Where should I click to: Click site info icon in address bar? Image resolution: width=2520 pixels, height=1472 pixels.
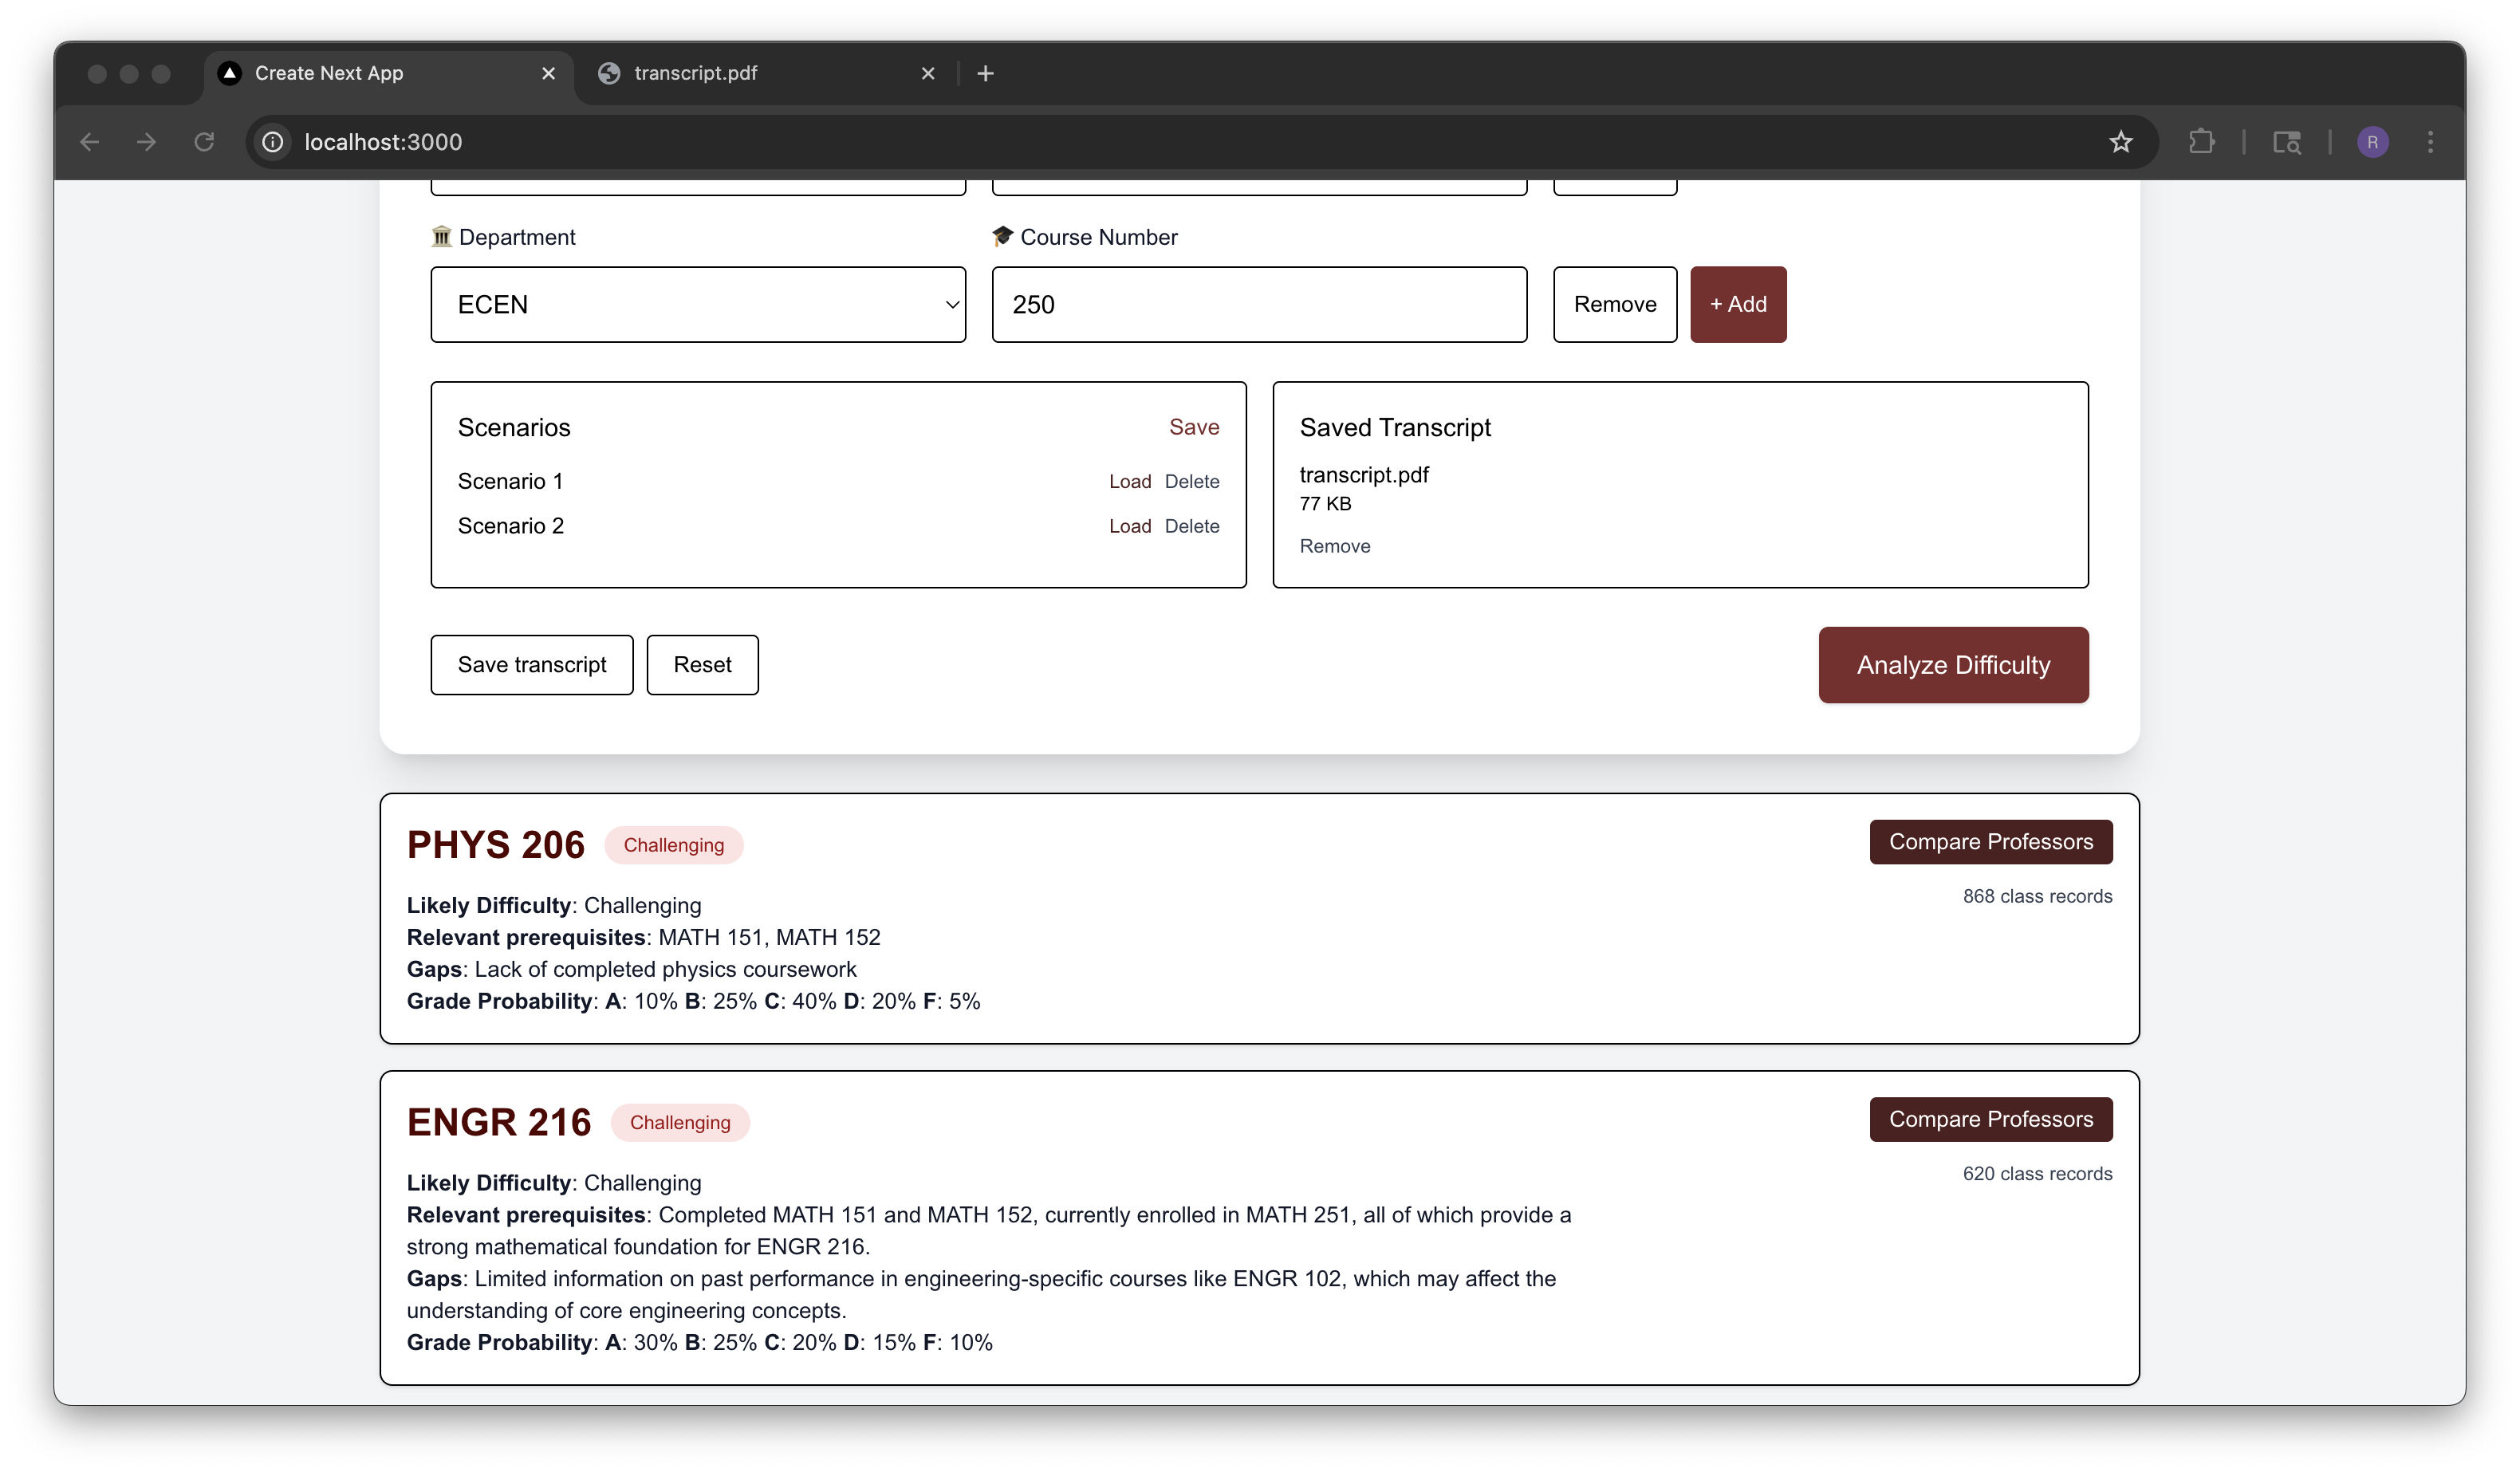273,142
